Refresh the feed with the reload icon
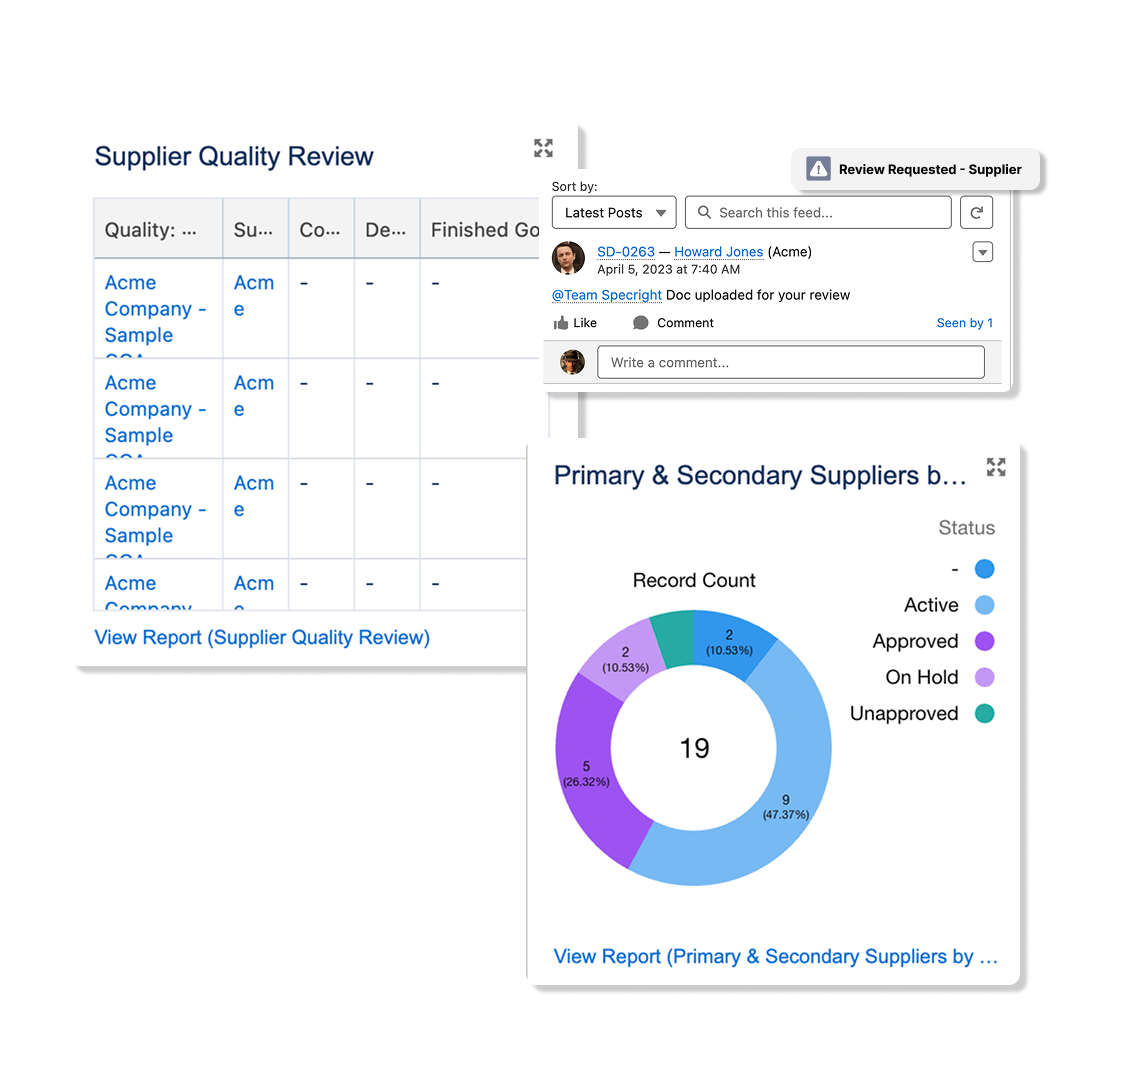Image resolution: width=1125 pixels, height=1080 pixels. click(x=976, y=212)
